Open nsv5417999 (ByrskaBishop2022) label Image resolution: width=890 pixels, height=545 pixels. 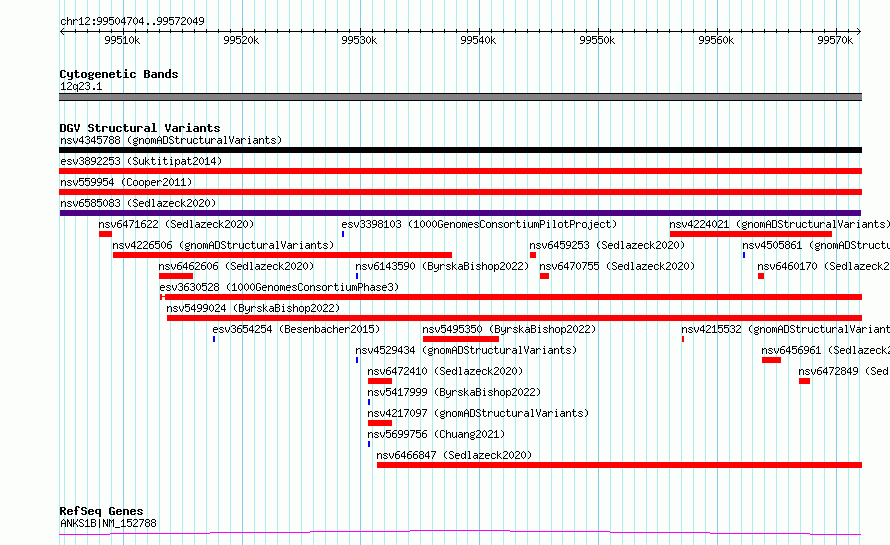tap(454, 392)
